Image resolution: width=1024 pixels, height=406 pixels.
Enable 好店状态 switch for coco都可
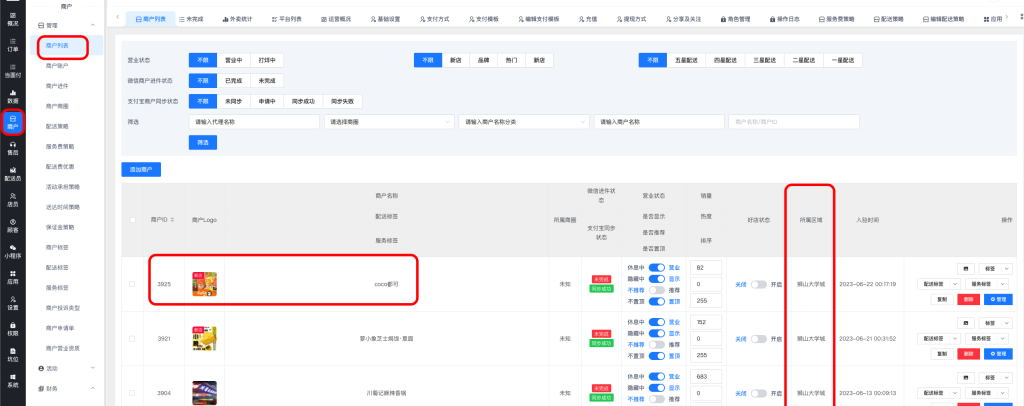(758, 284)
